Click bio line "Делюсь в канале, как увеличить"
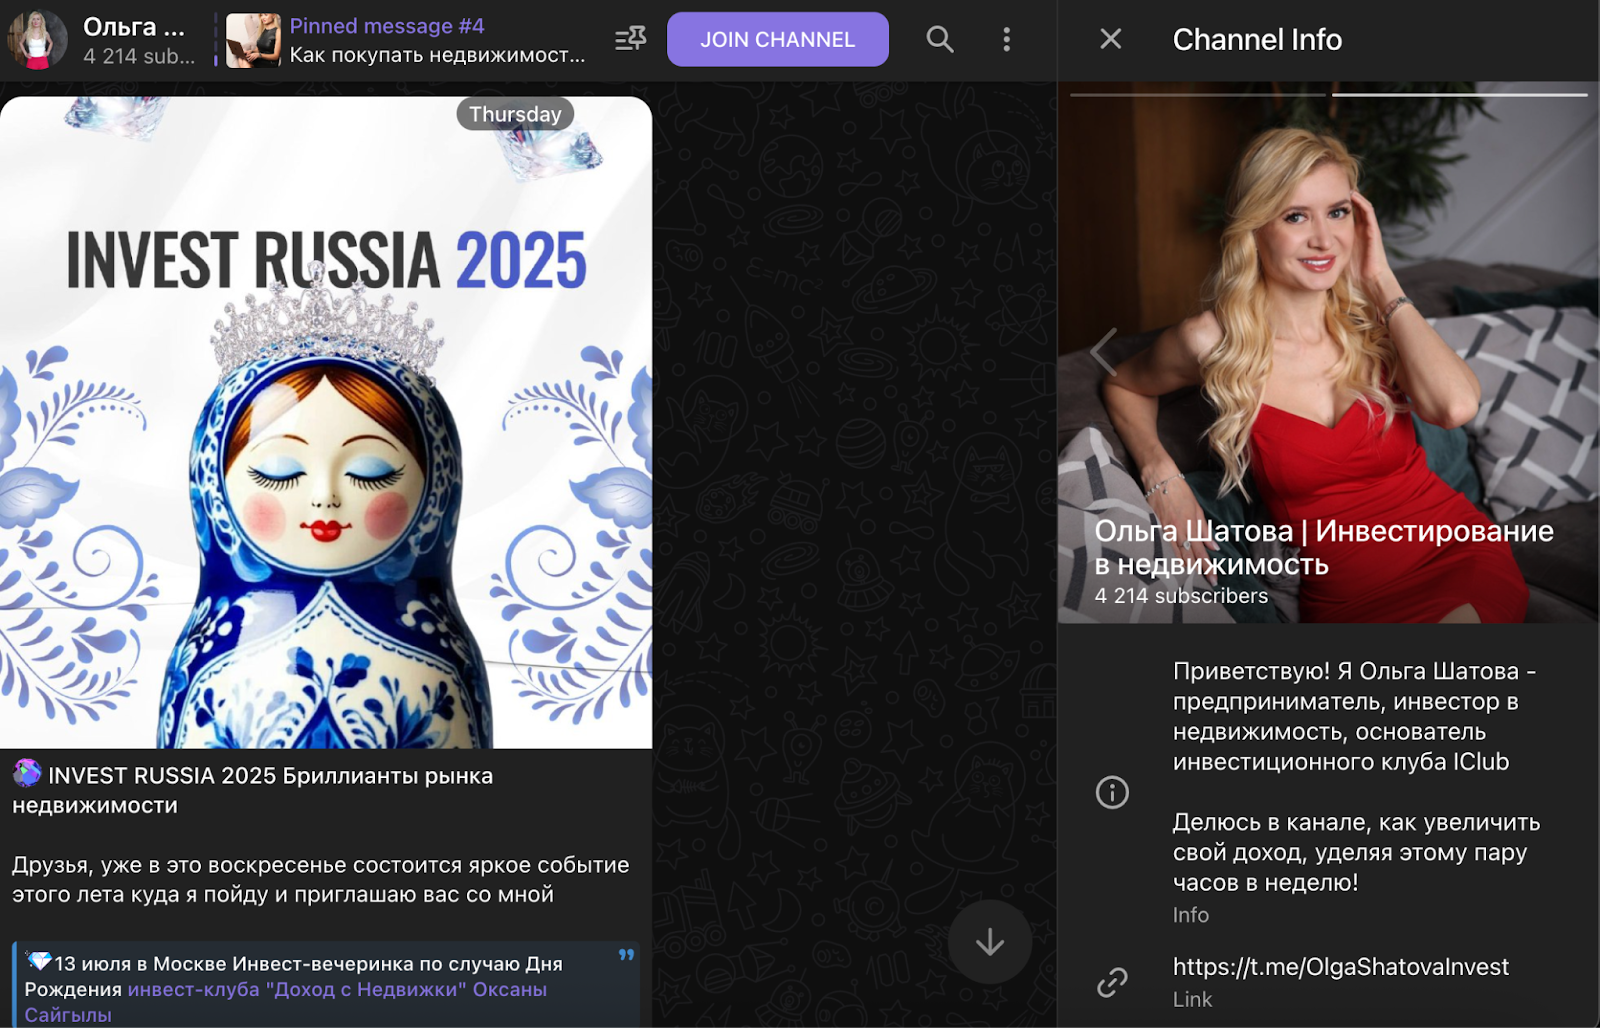This screenshot has width=1600, height=1028. (x=1356, y=822)
